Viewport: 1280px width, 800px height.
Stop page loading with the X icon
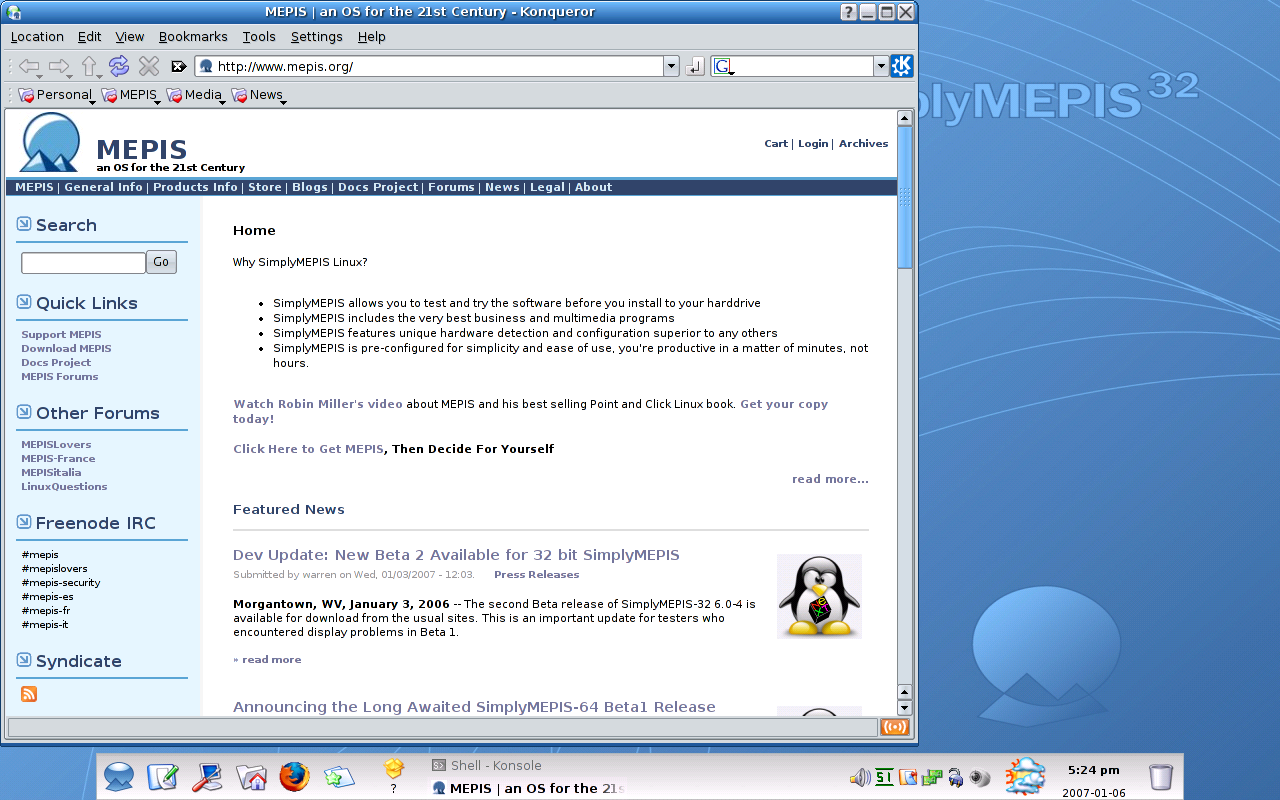coord(149,66)
